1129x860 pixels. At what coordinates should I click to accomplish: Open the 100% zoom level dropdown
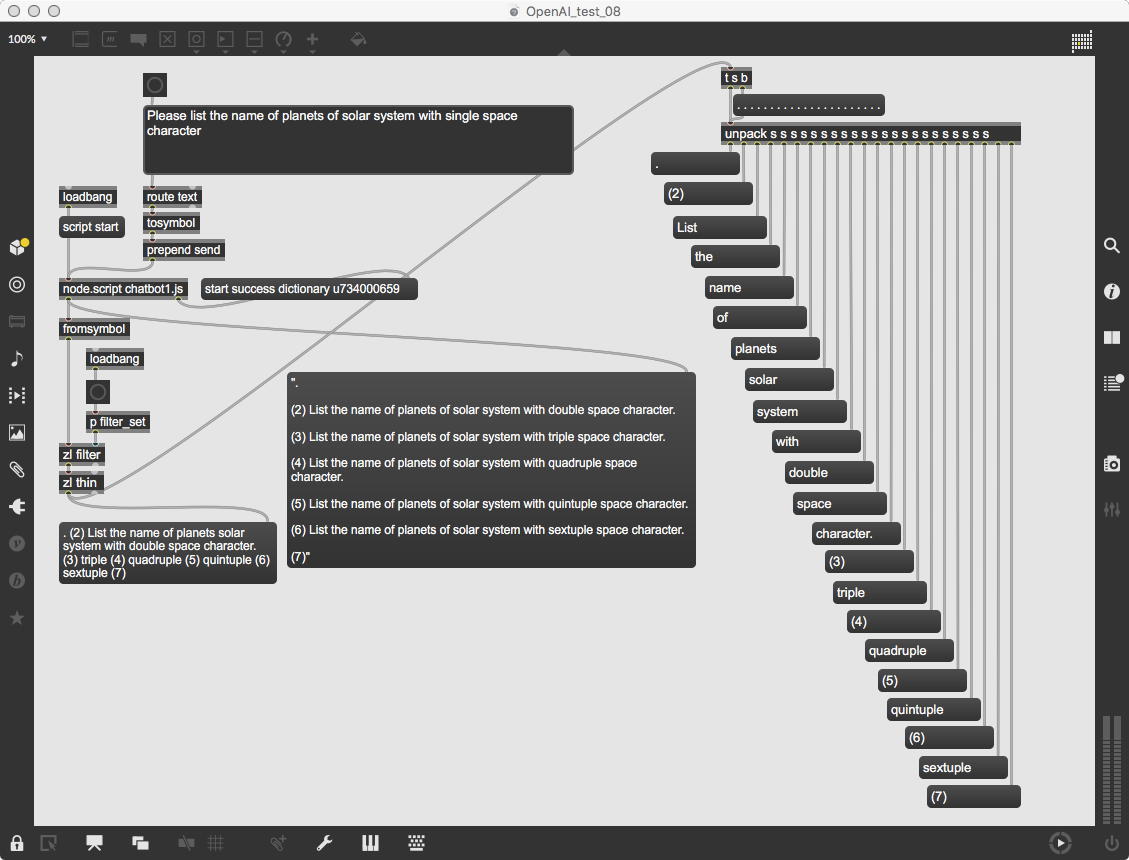pos(27,39)
